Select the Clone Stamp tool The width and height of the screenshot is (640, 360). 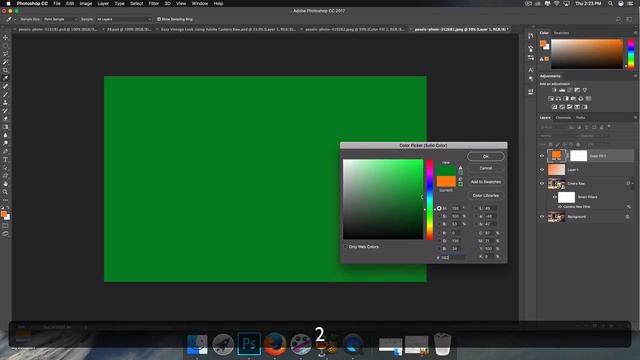pos(5,103)
